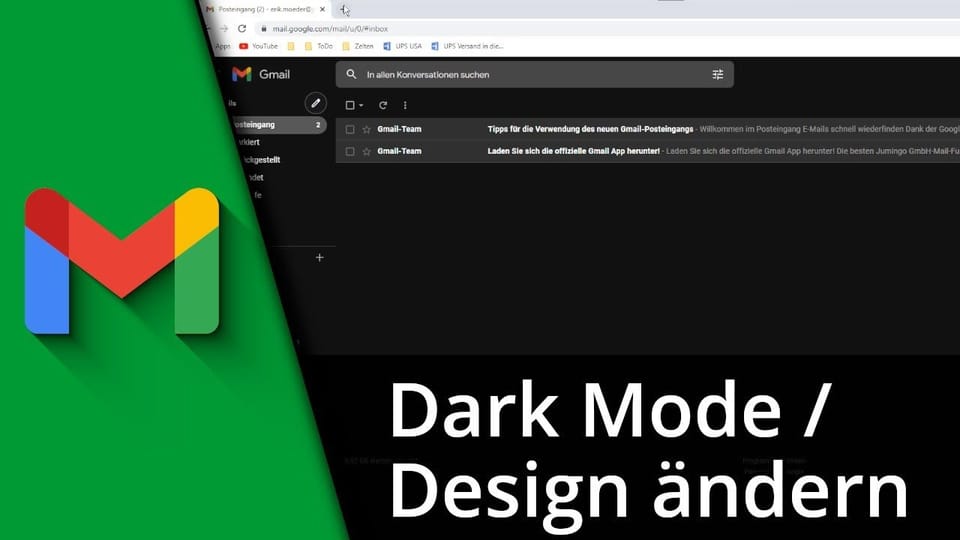Click the browser forward arrow
960x540 pixels.
tap(224, 29)
